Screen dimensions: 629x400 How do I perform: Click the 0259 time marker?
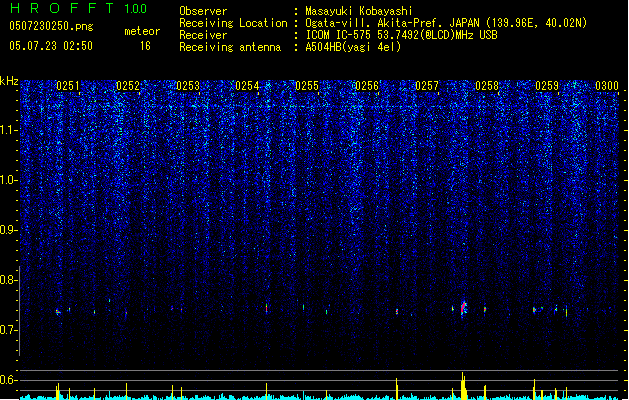(547, 86)
